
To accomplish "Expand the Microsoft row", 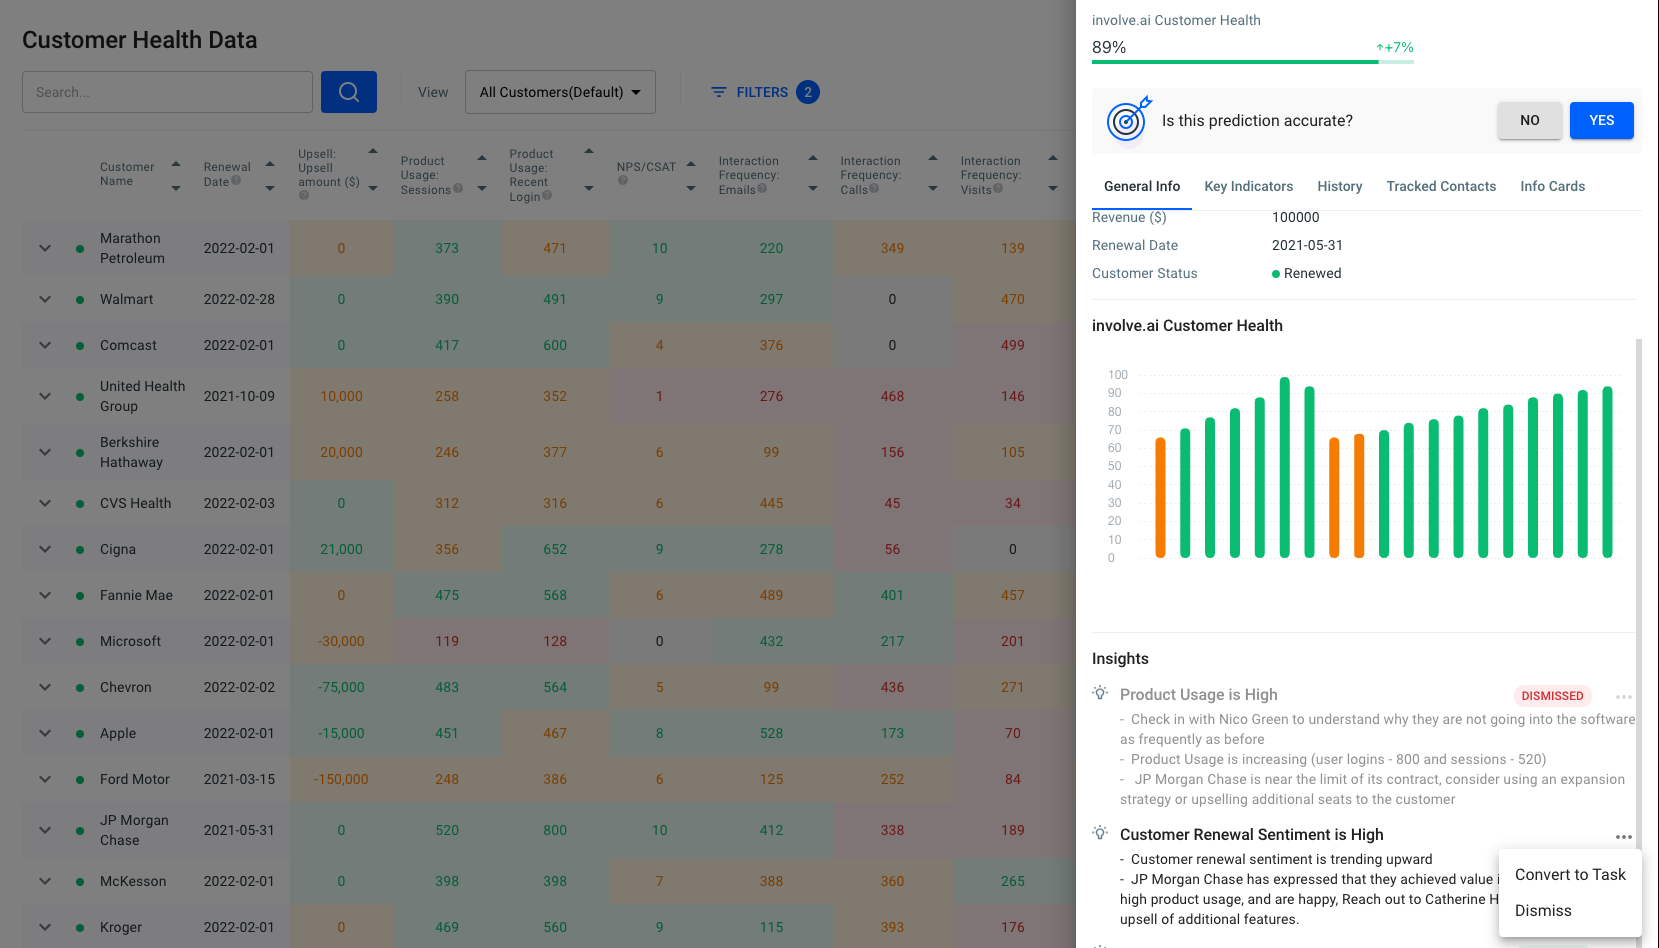I will tap(45, 641).
